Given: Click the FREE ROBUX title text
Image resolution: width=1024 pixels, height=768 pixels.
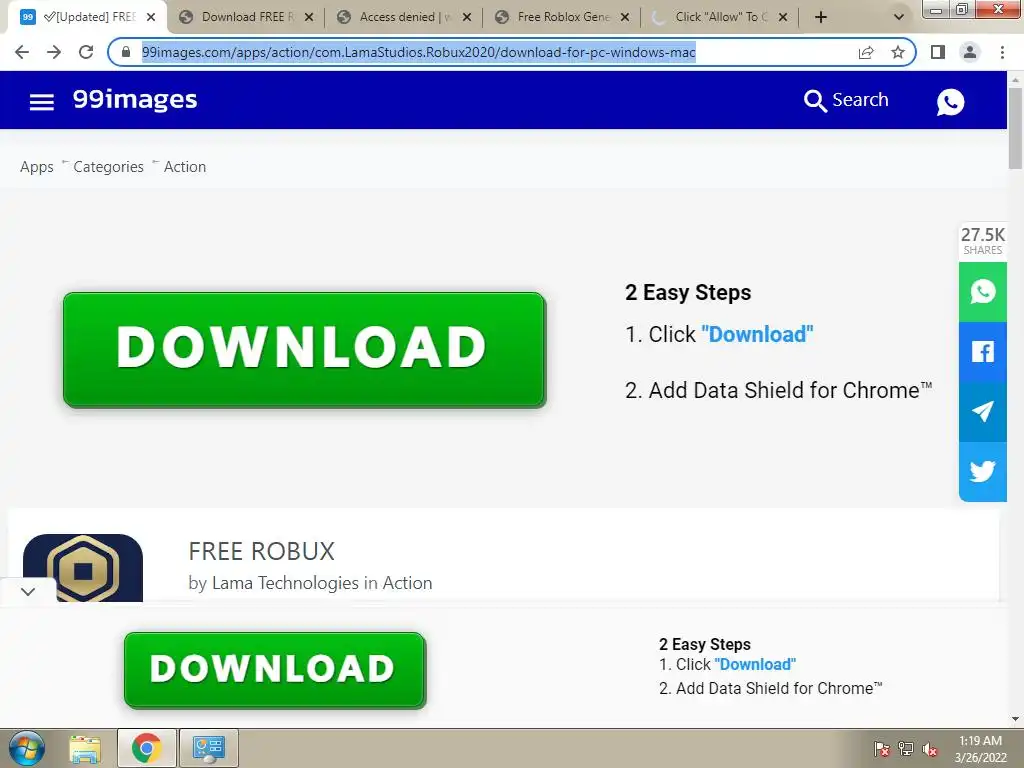Looking at the screenshot, I should [261, 551].
